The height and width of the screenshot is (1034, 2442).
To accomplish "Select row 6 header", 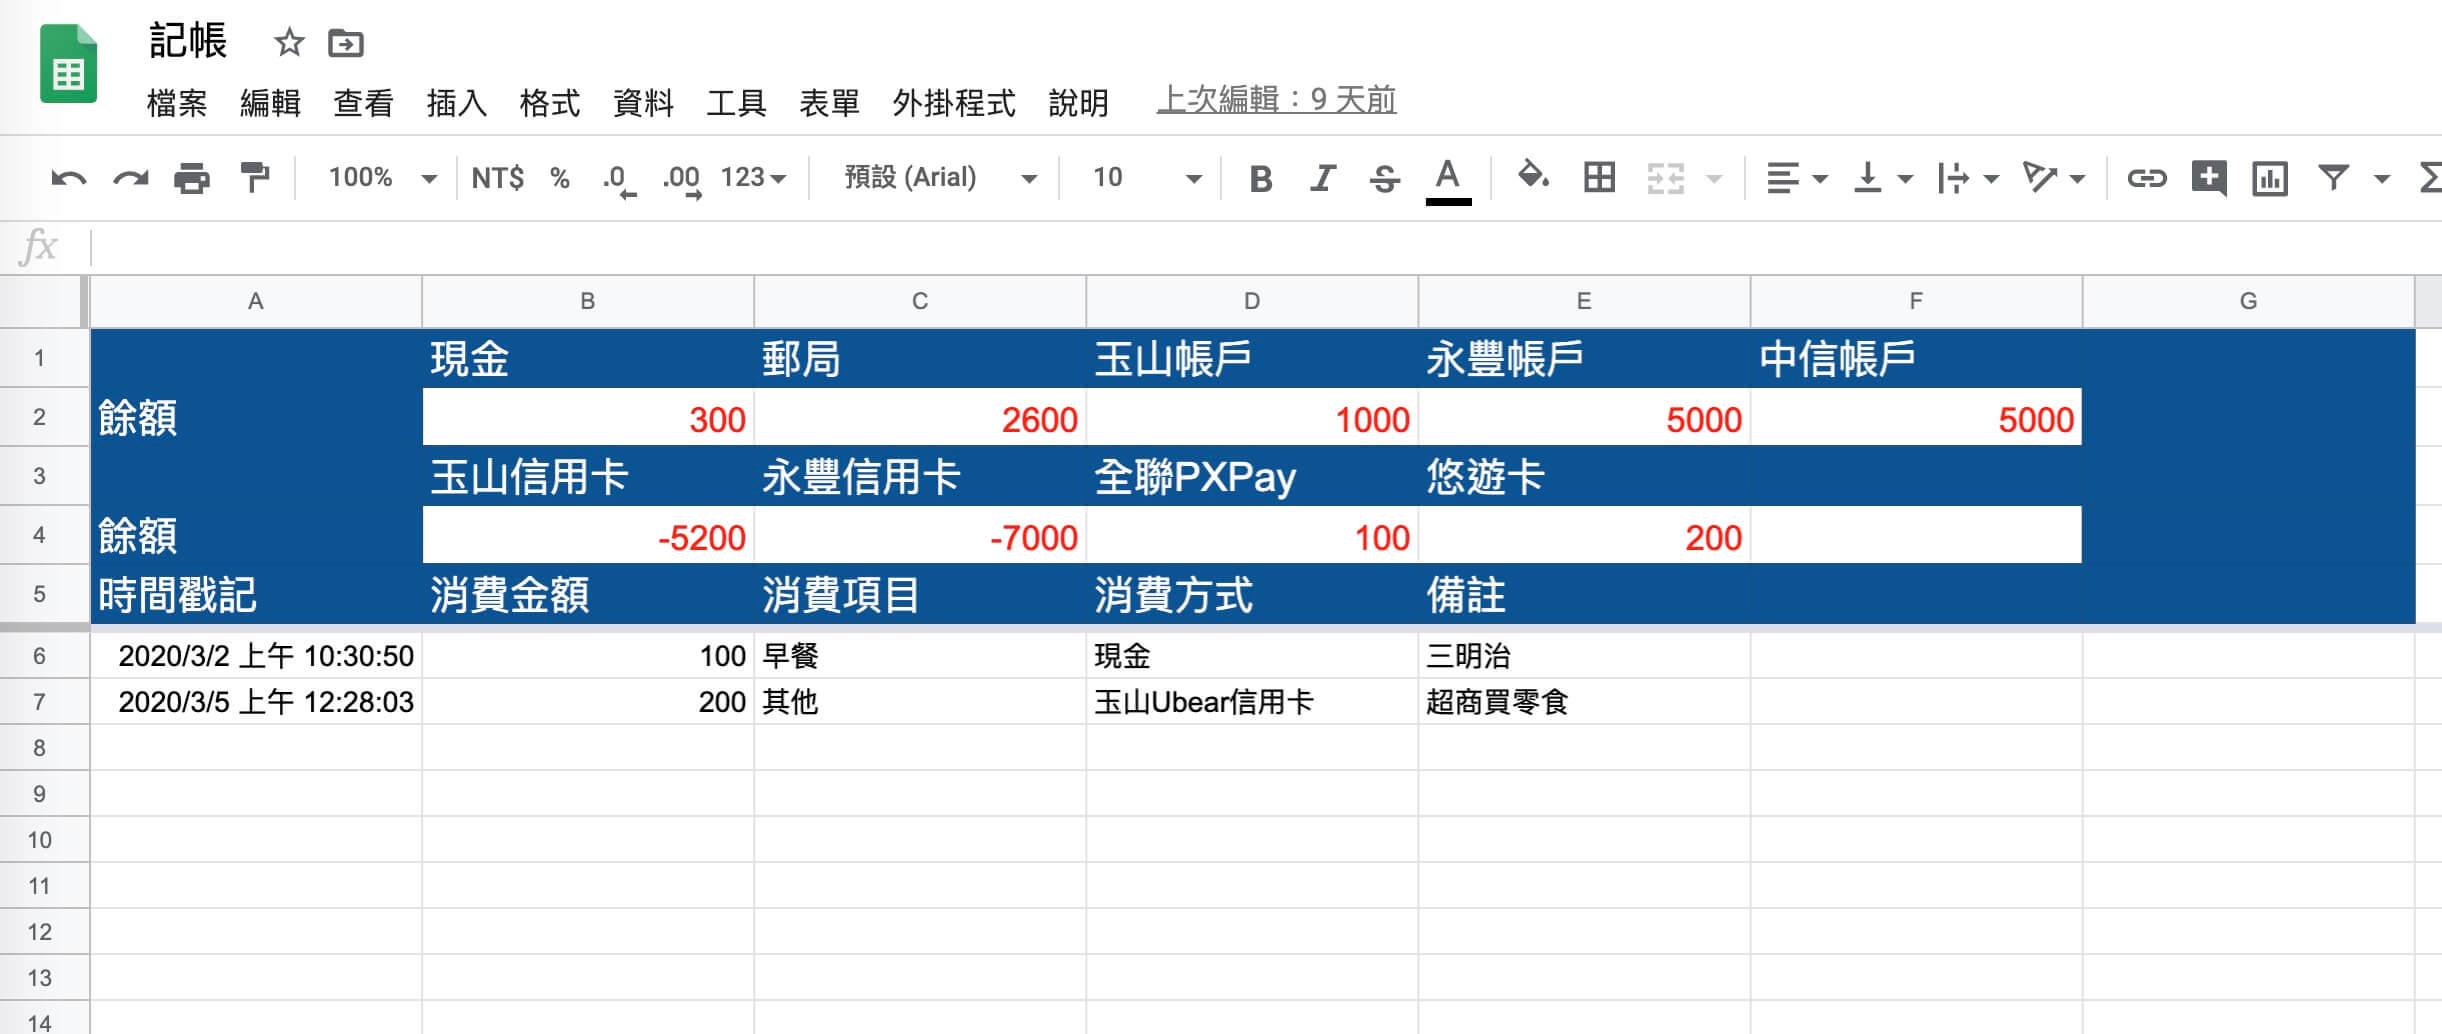I will tap(40, 656).
